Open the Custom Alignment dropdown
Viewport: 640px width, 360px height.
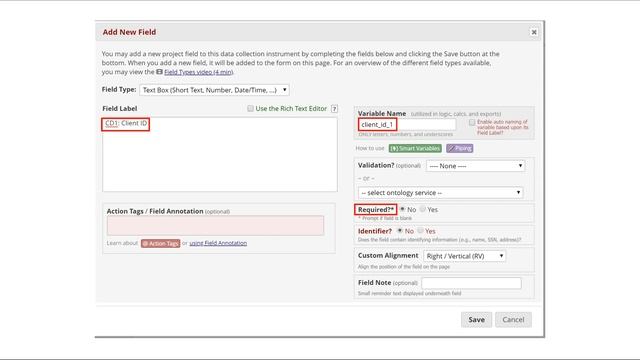[x=465, y=256]
